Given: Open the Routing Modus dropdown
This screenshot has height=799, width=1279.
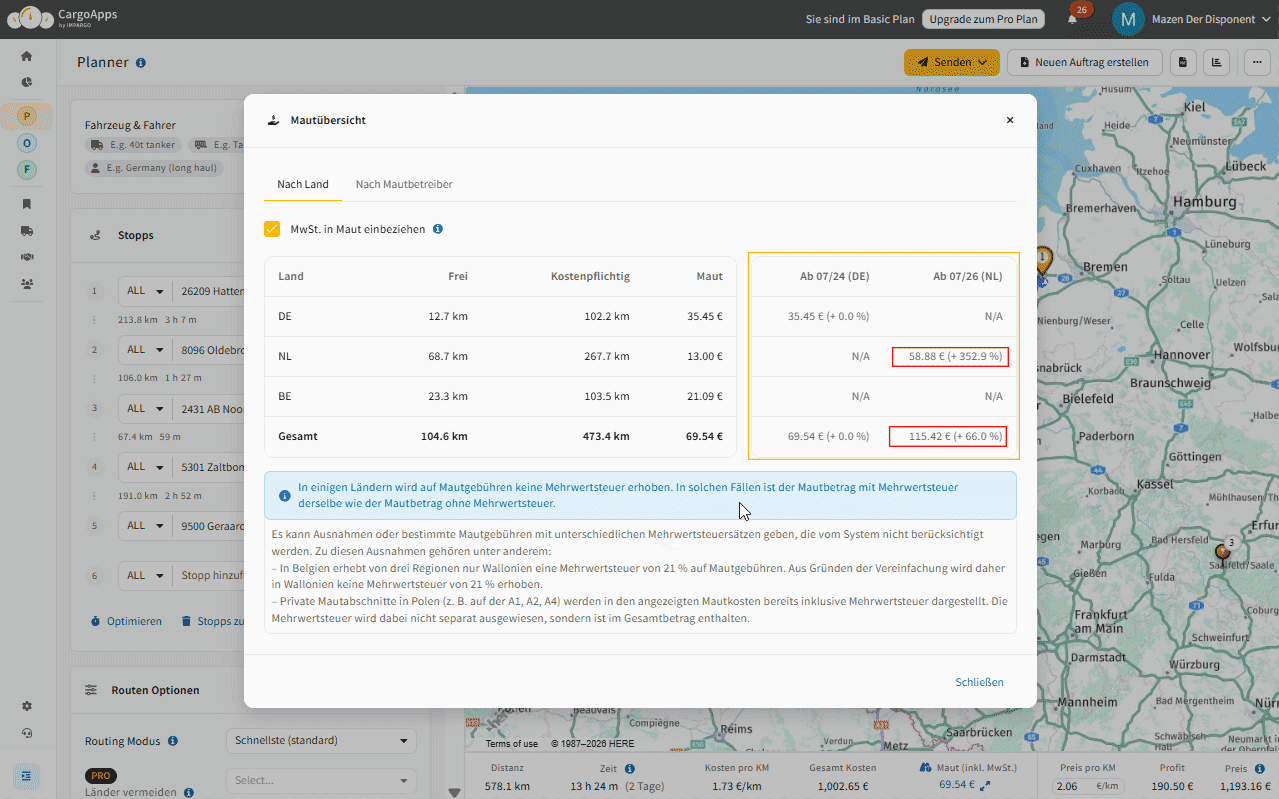Looking at the screenshot, I should (321, 741).
